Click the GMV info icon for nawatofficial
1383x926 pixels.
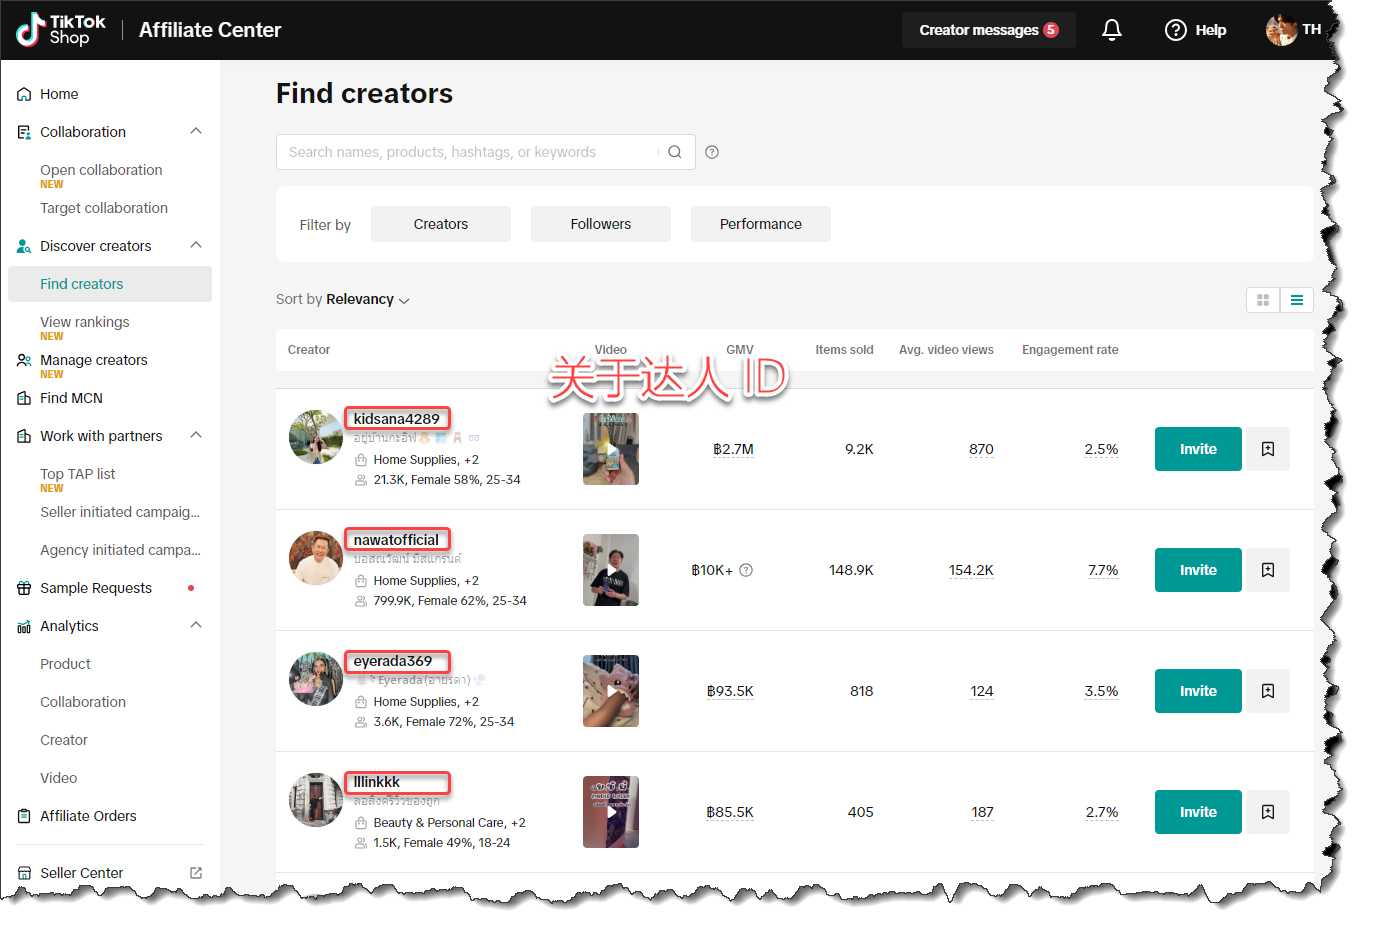click(746, 570)
